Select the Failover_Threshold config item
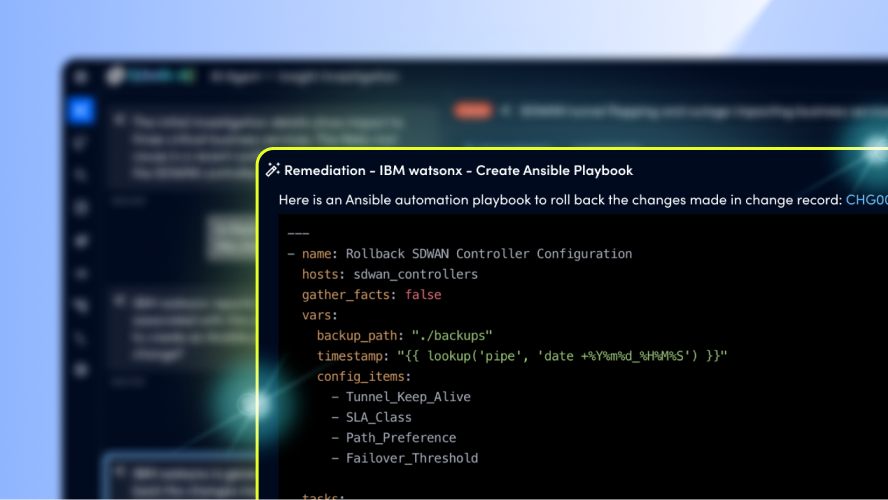Screen dimensions: 888x500 click(x=411, y=458)
